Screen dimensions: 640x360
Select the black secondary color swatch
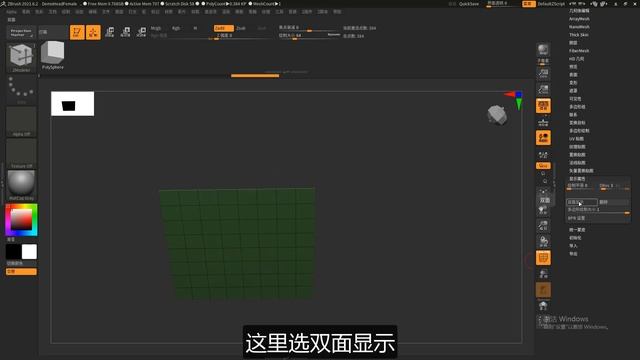coord(13,252)
